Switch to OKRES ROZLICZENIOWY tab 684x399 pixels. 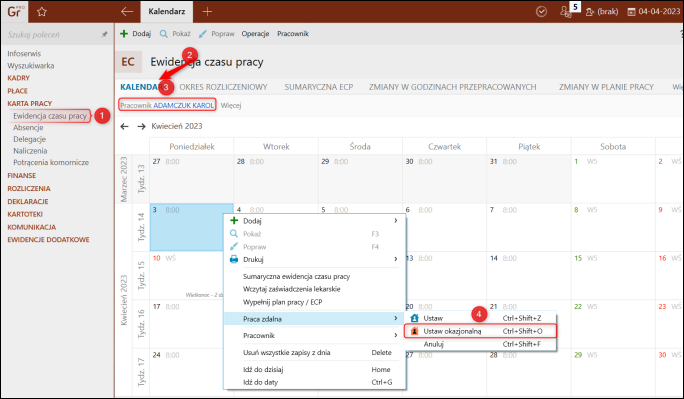pos(223,87)
